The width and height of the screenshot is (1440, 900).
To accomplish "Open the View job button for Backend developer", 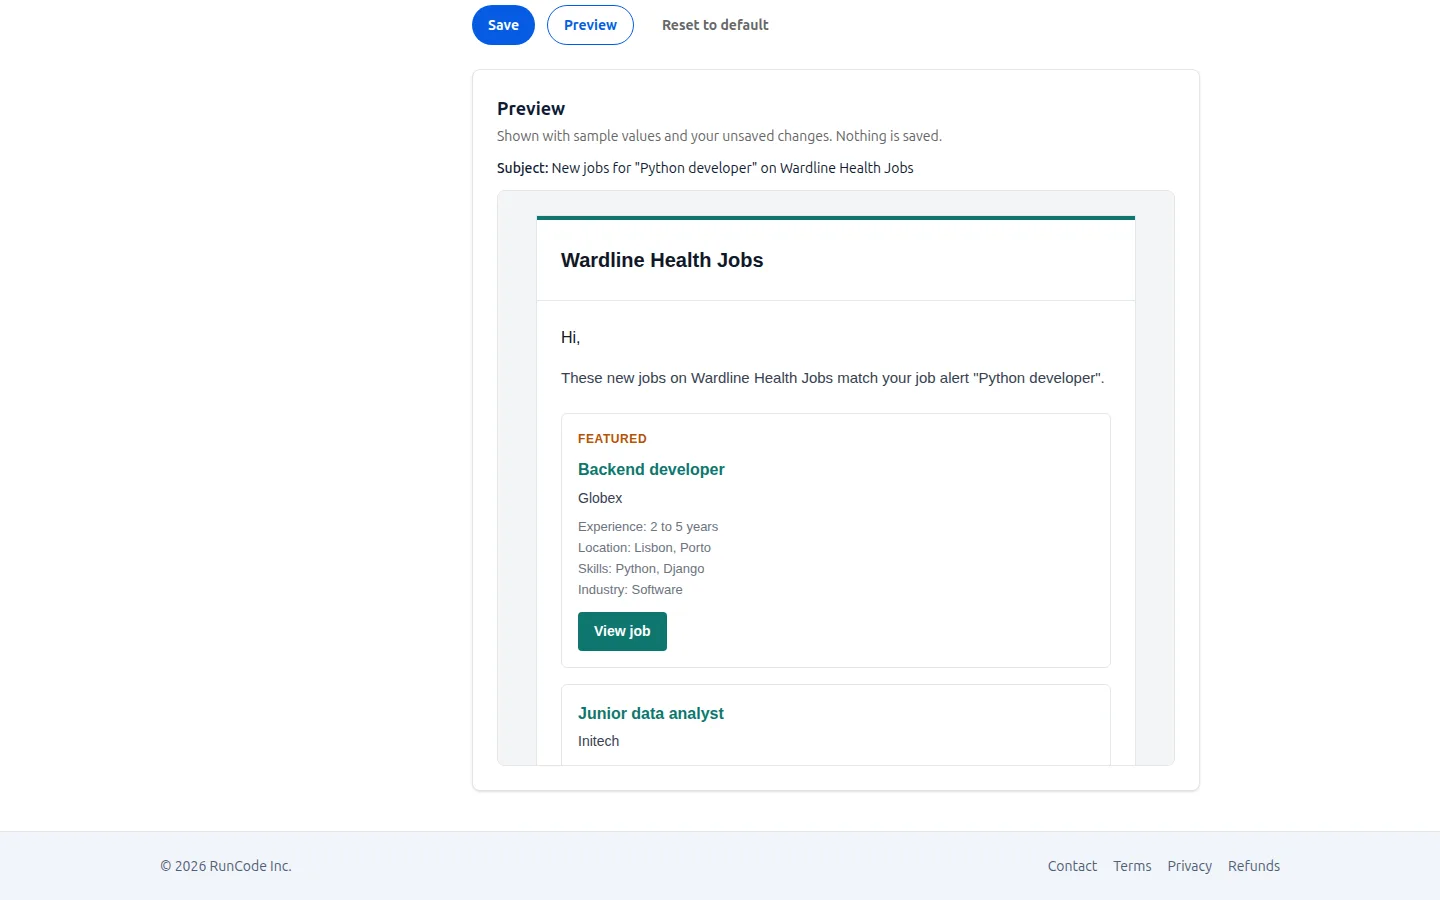I will pyautogui.click(x=622, y=631).
